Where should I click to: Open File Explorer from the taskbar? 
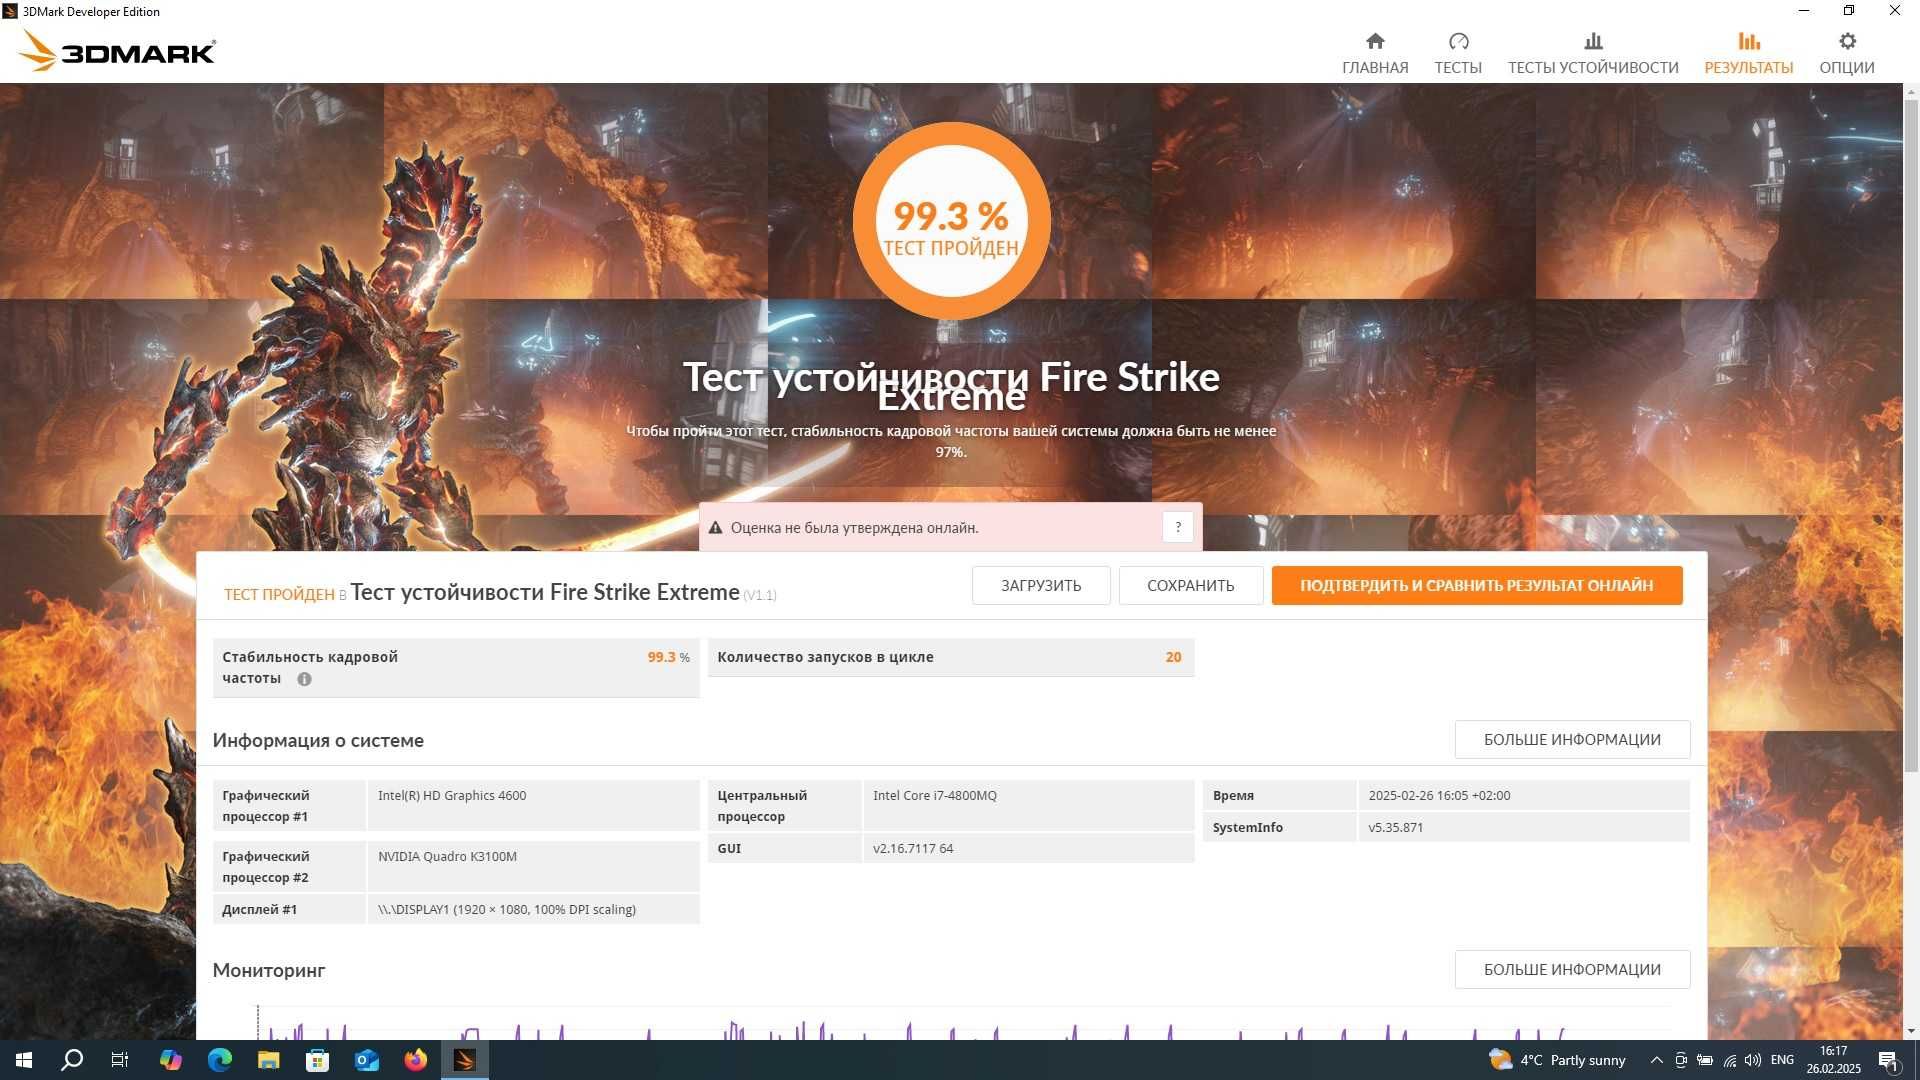click(268, 1060)
